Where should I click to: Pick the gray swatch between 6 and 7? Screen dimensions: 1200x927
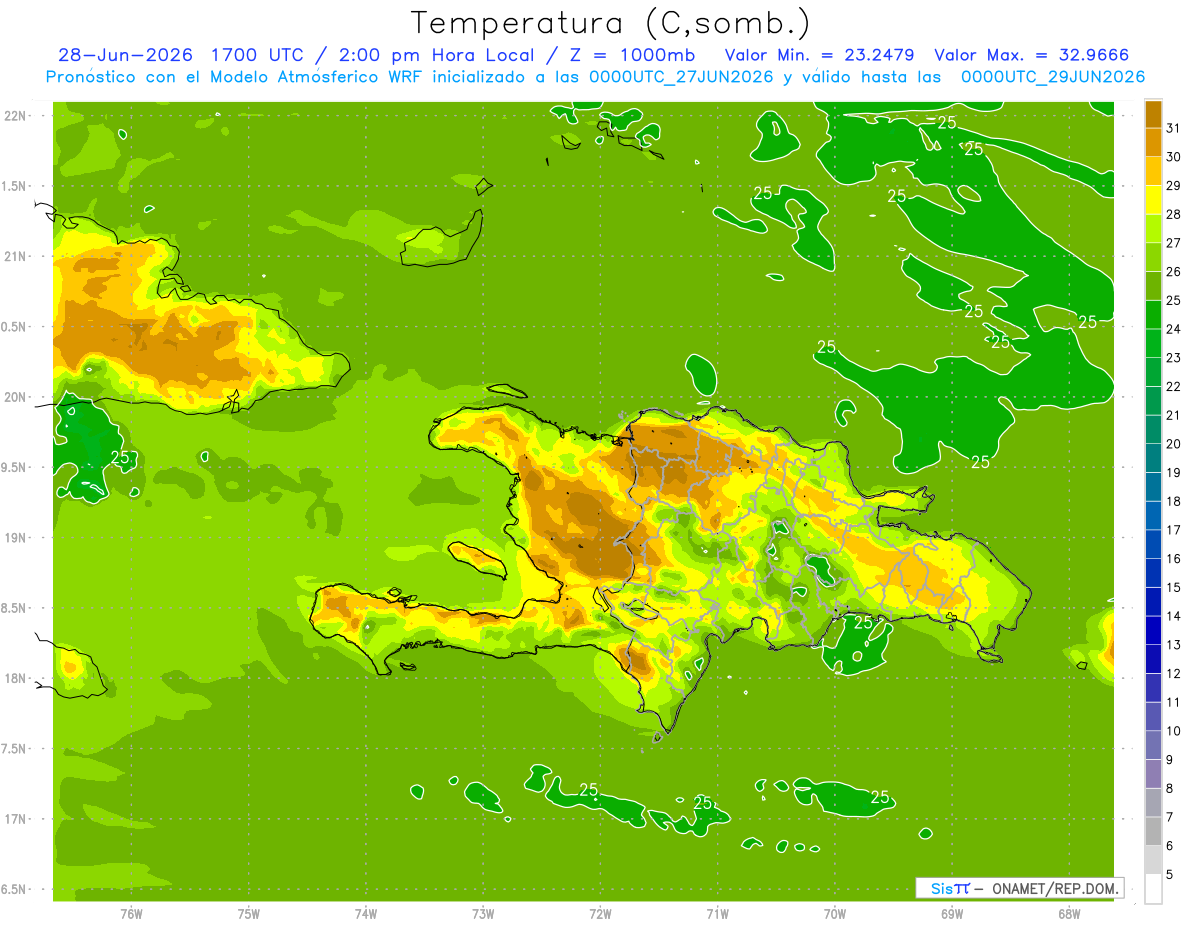(1153, 833)
